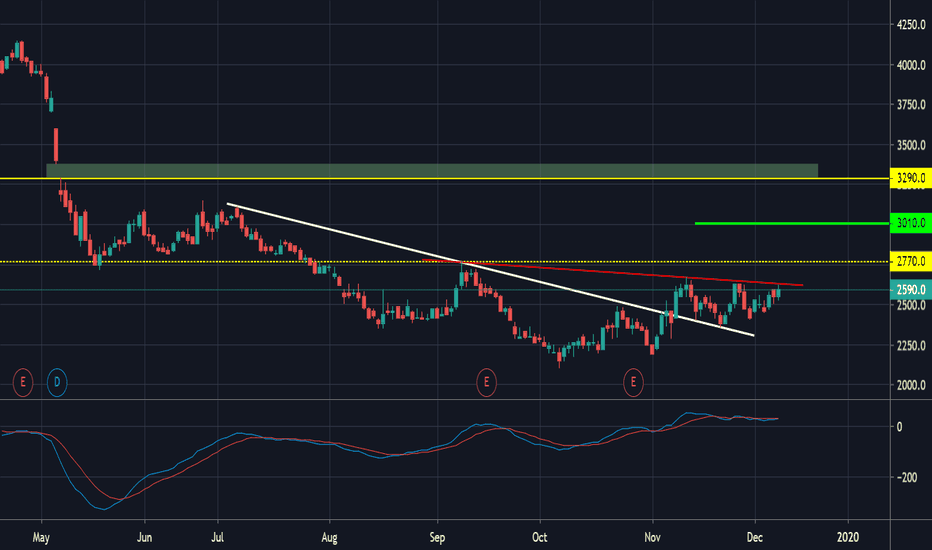Click the Jun label on time axis

[144, 538]
